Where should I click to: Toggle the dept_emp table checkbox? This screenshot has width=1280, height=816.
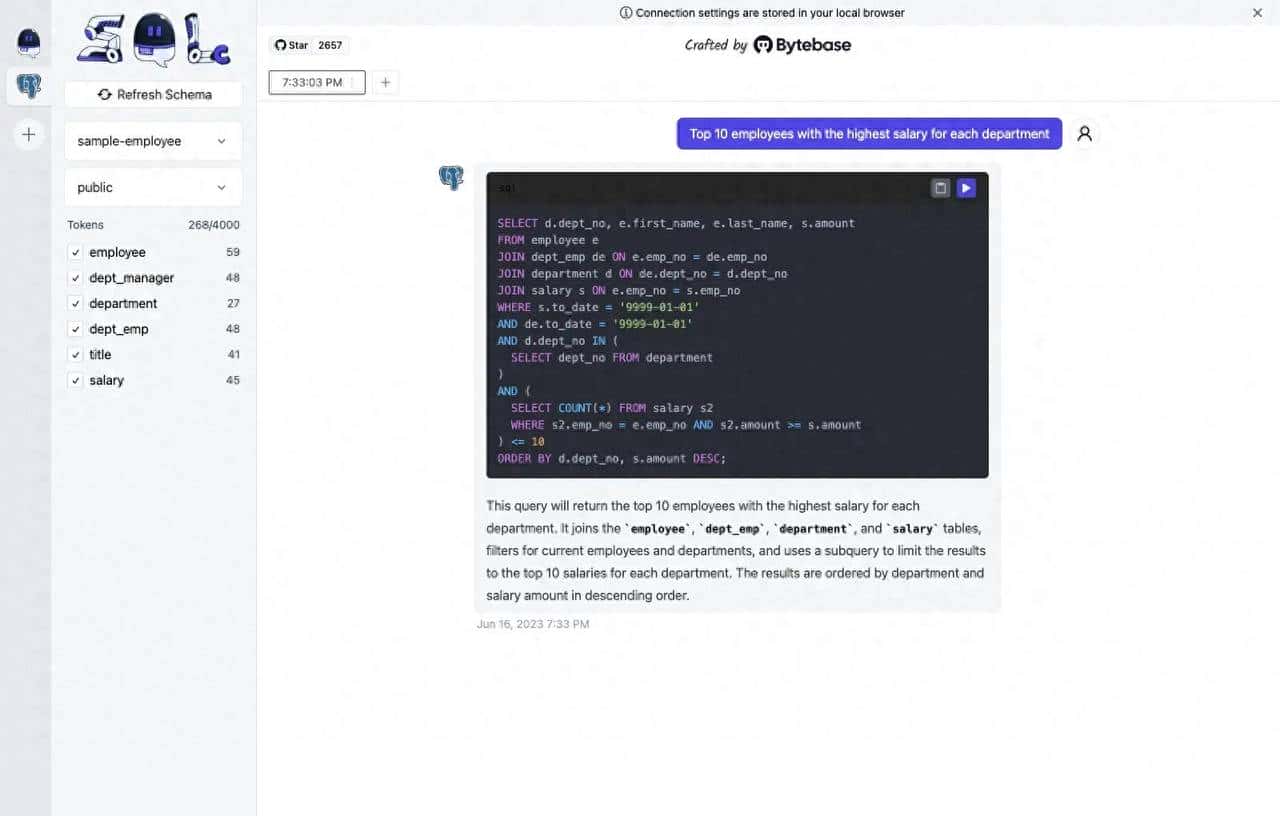[x=75, y=329]
